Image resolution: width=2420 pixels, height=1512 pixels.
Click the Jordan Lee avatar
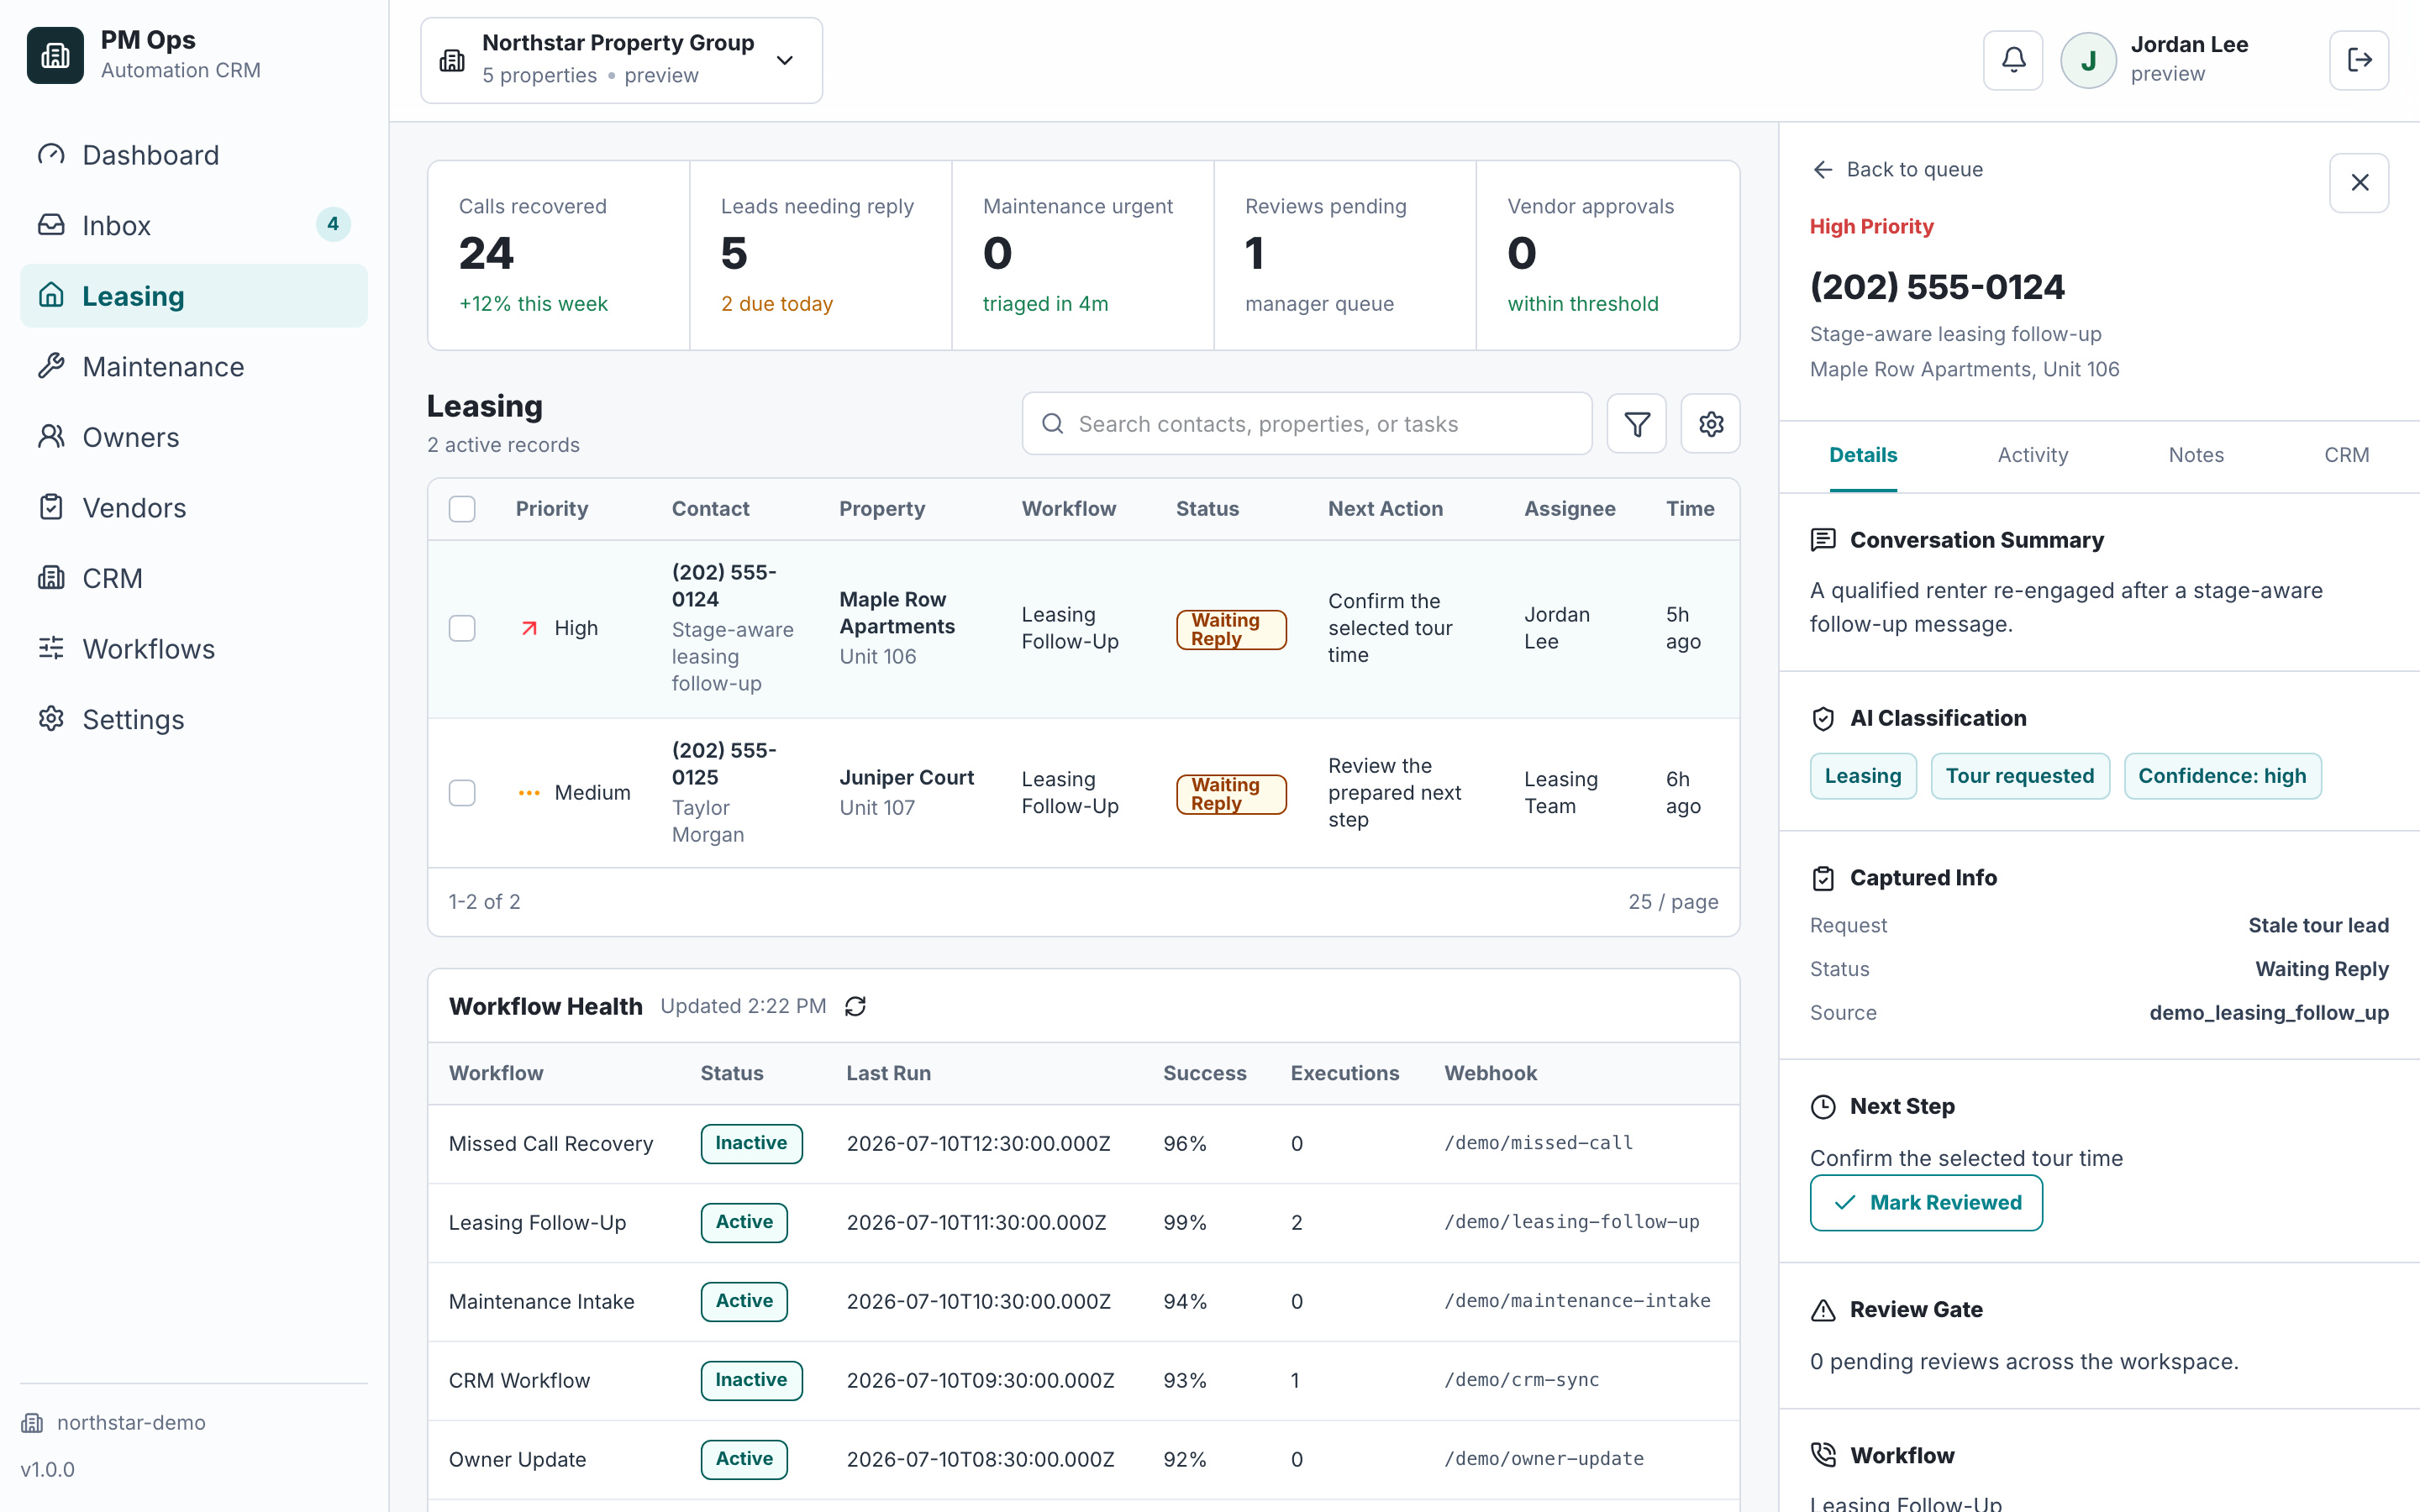coord(2088,60)
